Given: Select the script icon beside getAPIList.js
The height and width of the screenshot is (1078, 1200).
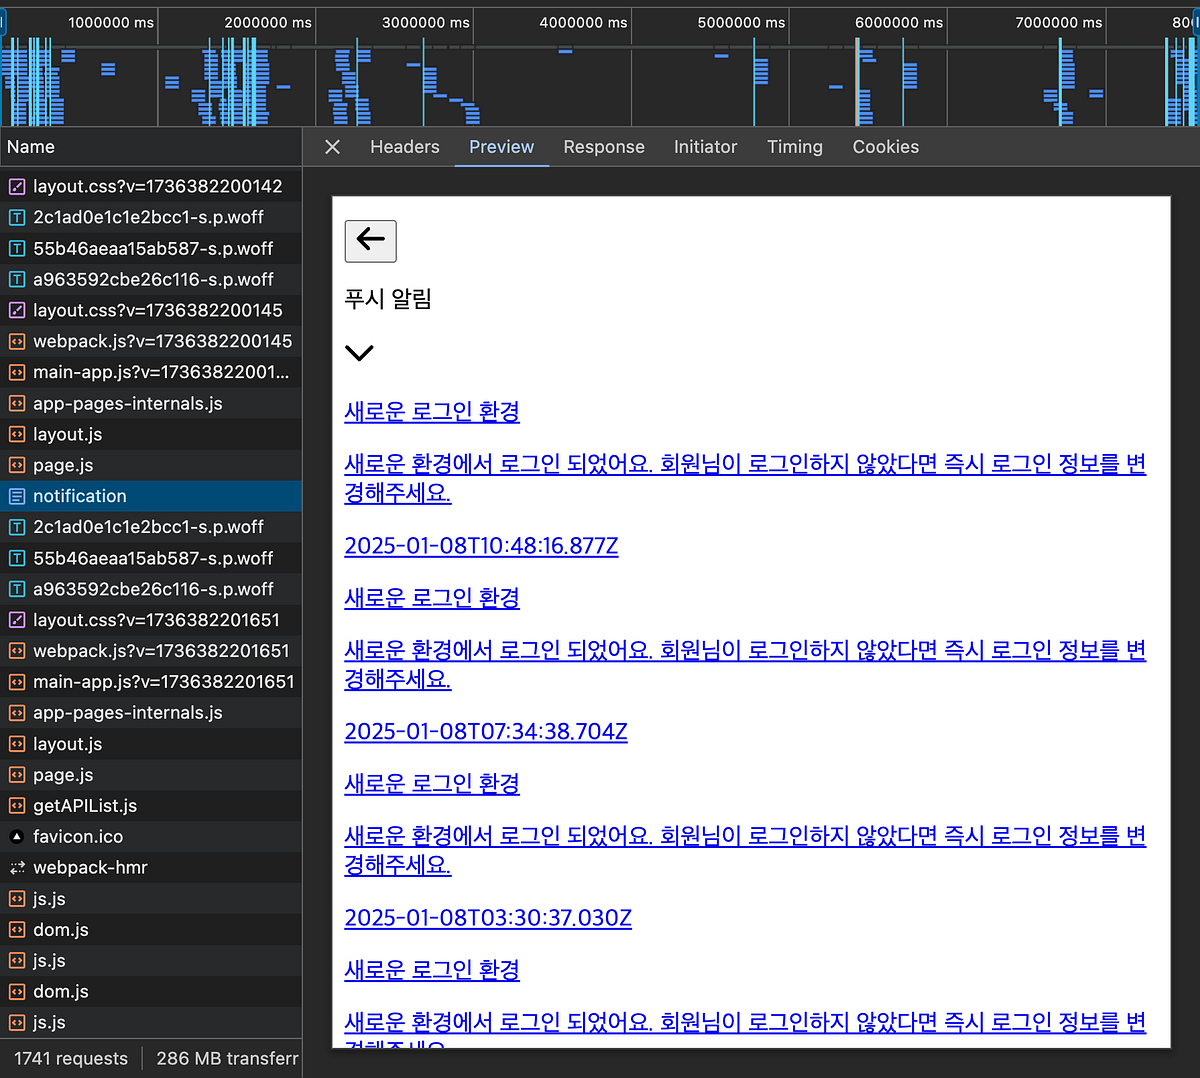Looking at the screenshot, I should click(16, 805).
